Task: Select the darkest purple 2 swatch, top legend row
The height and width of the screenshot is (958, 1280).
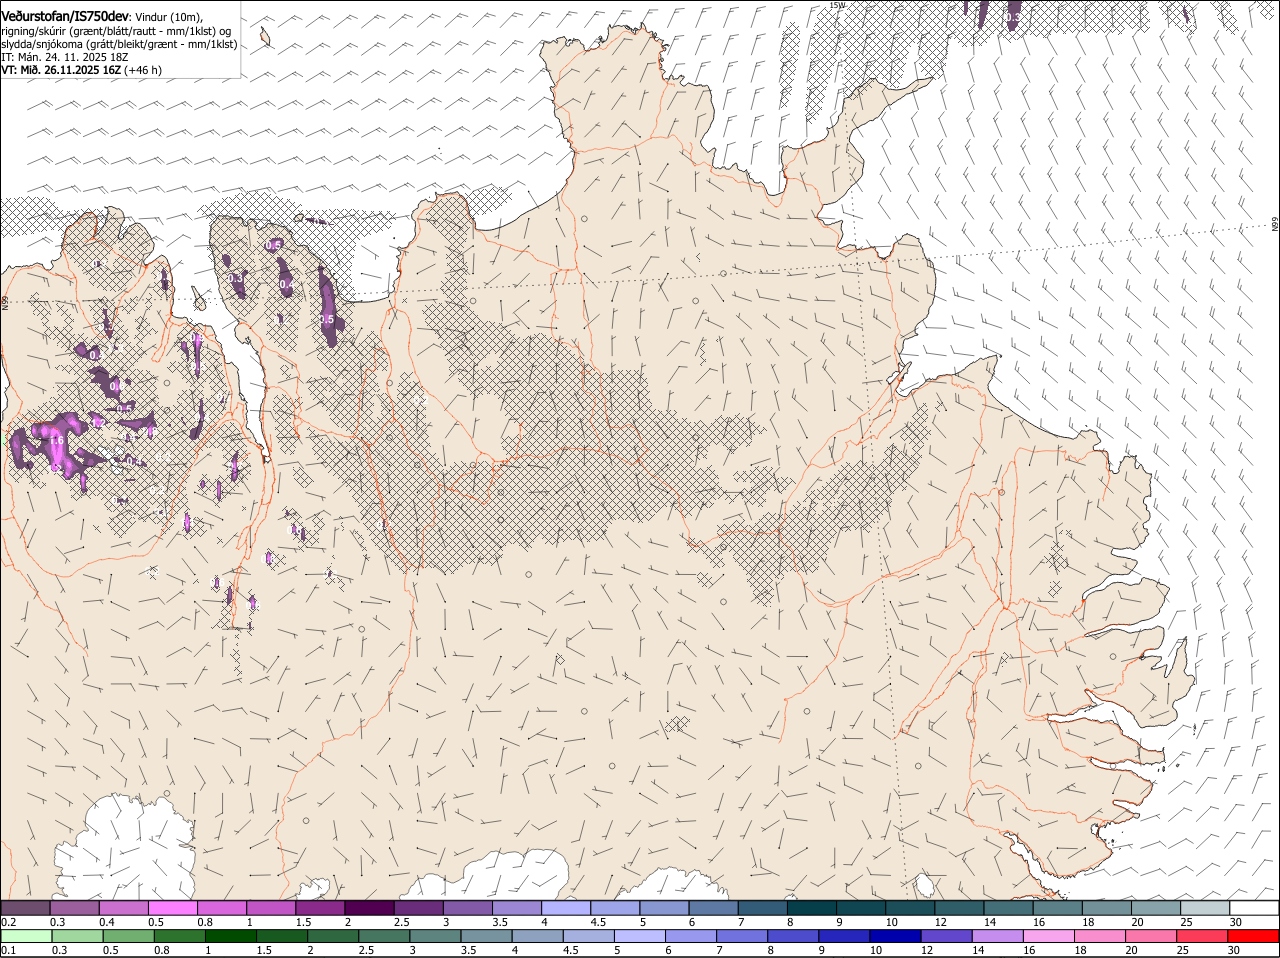Action: (369, 907)
